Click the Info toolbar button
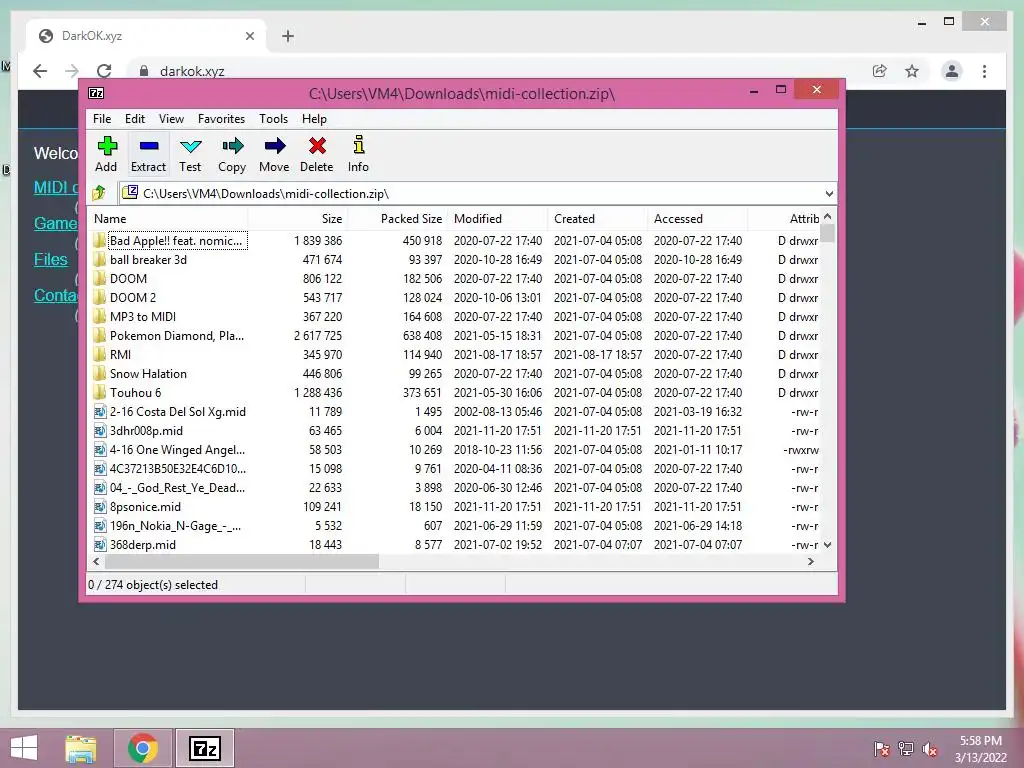The height and width of the screenshot is (768, 1024). coord(358,154)
